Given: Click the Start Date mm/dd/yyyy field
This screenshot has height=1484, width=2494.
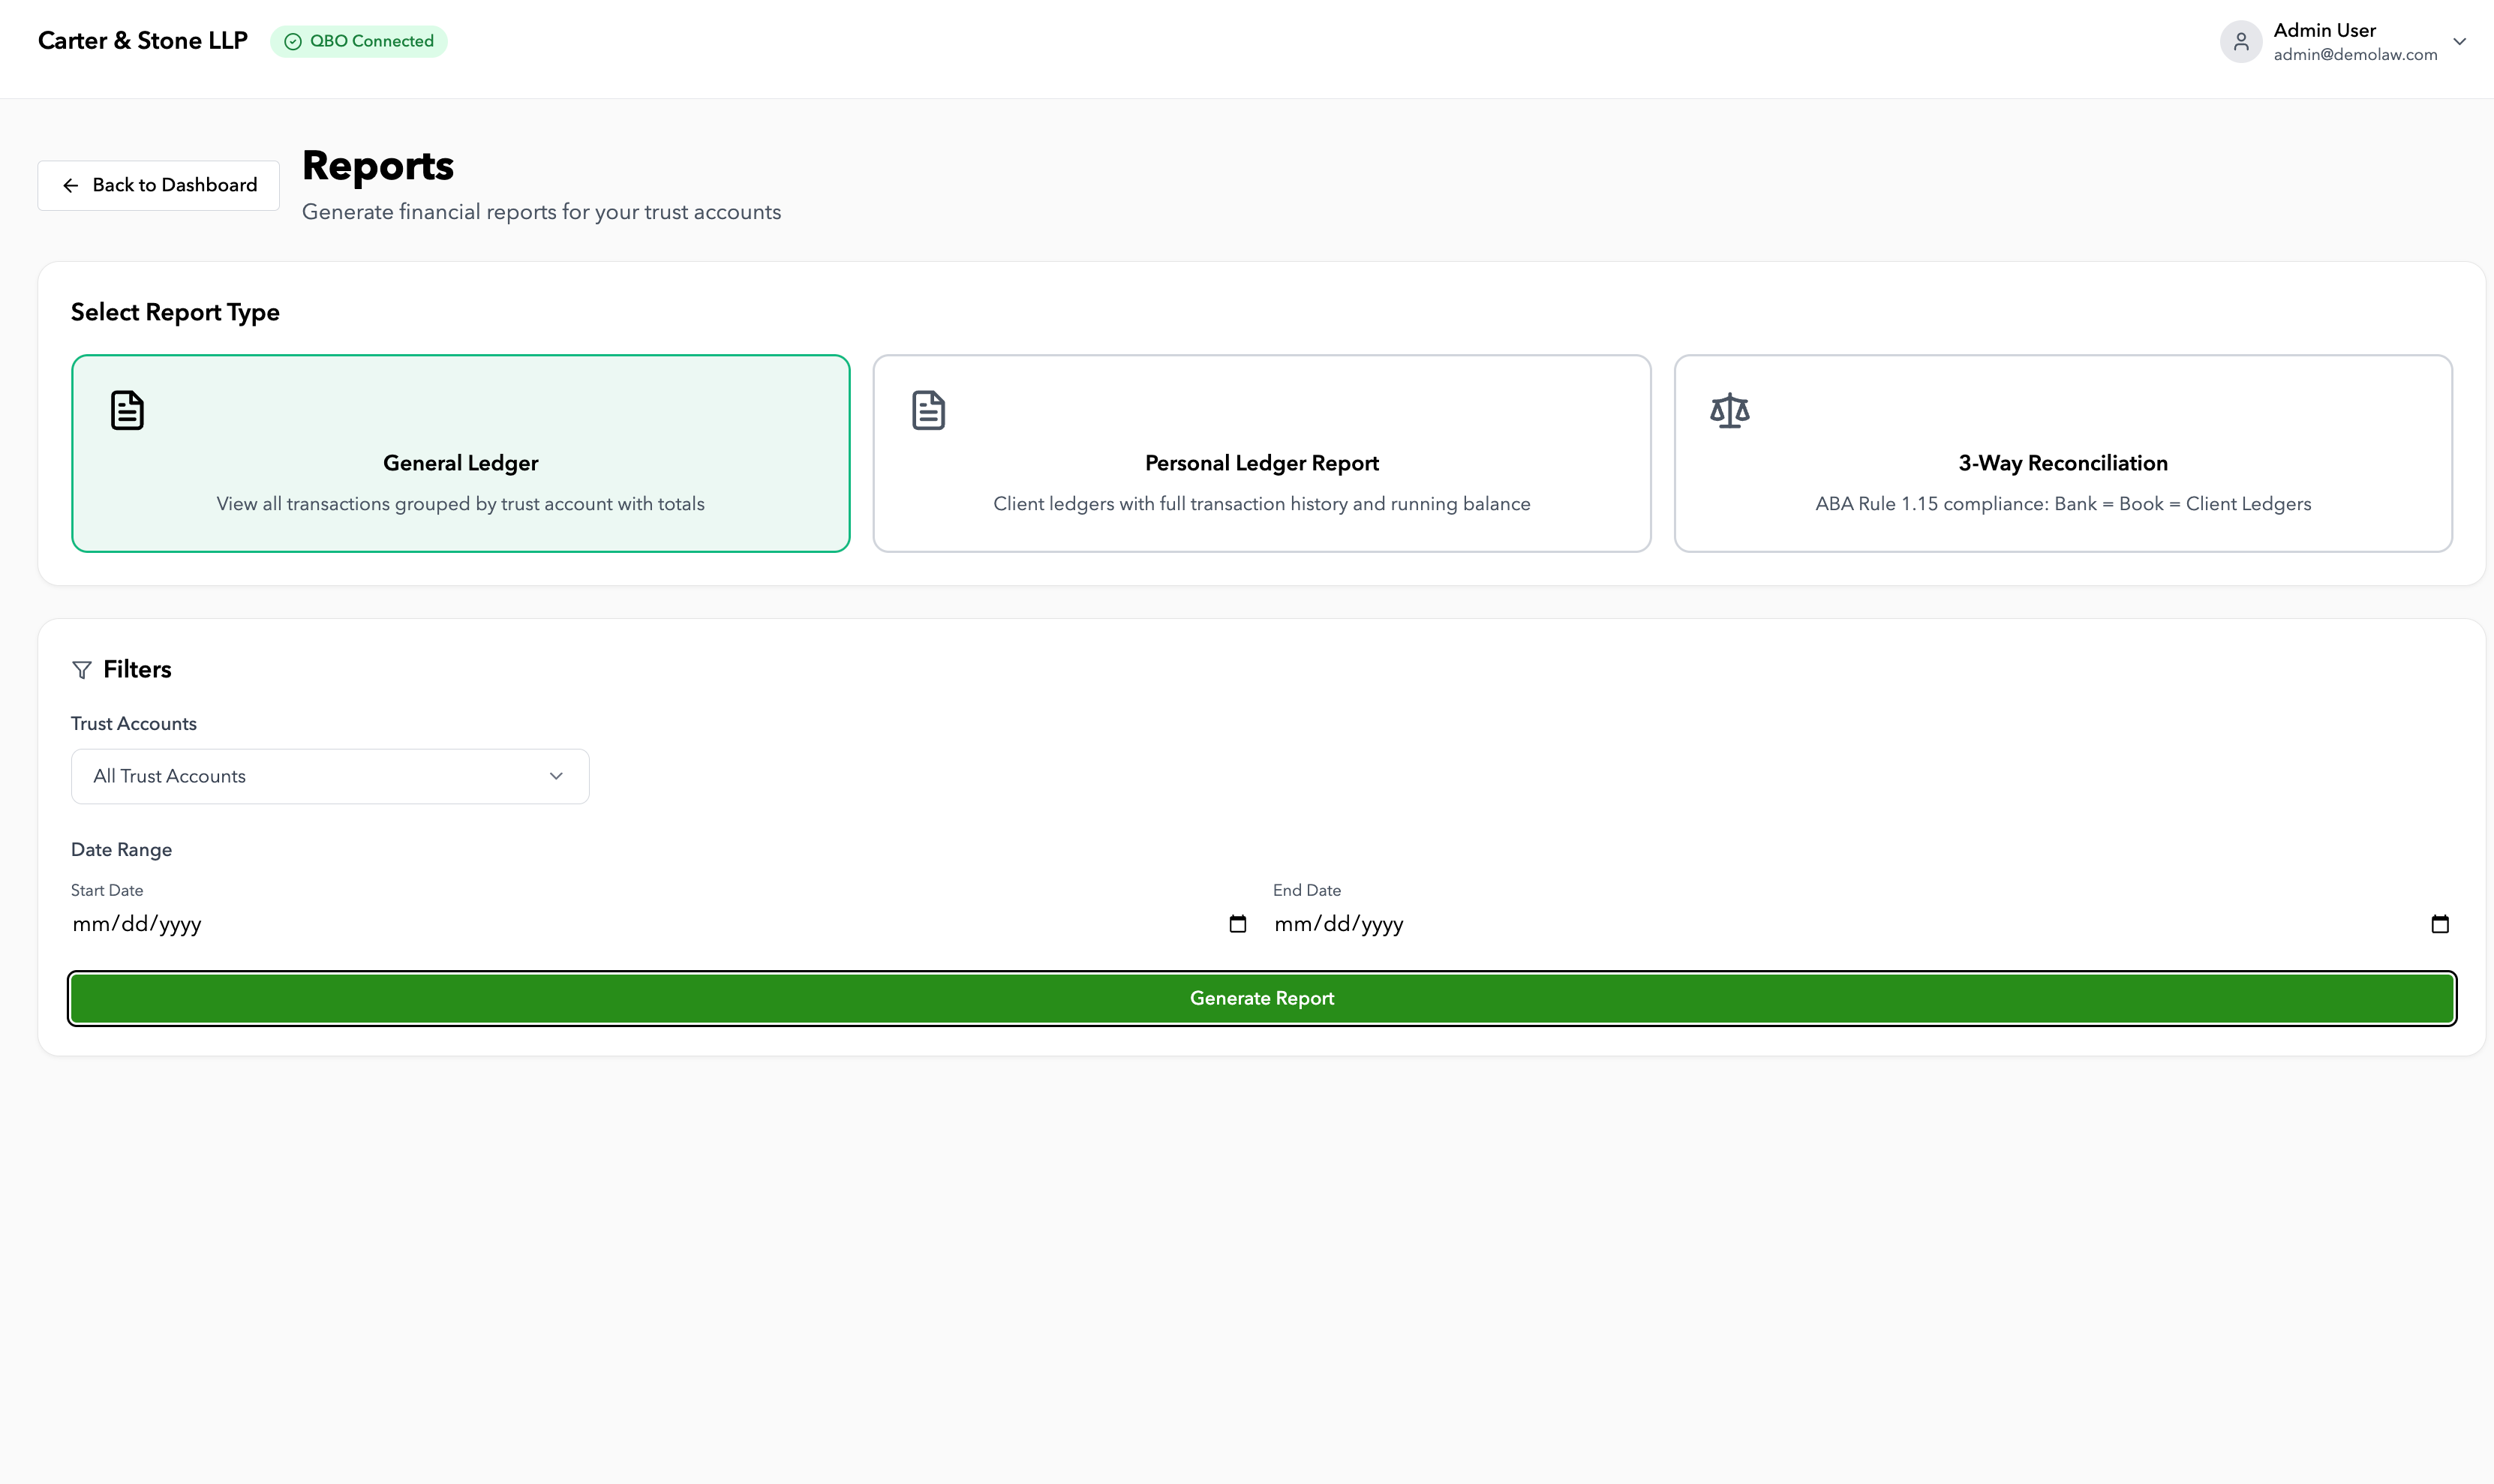Looking at the screenshot, I should coord(660,924).
